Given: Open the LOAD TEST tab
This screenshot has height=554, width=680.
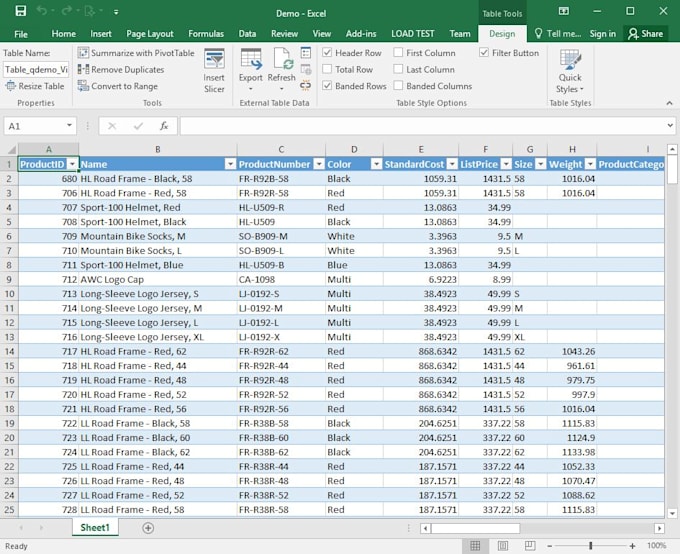Looking at the screenshot, I should 412,34.
